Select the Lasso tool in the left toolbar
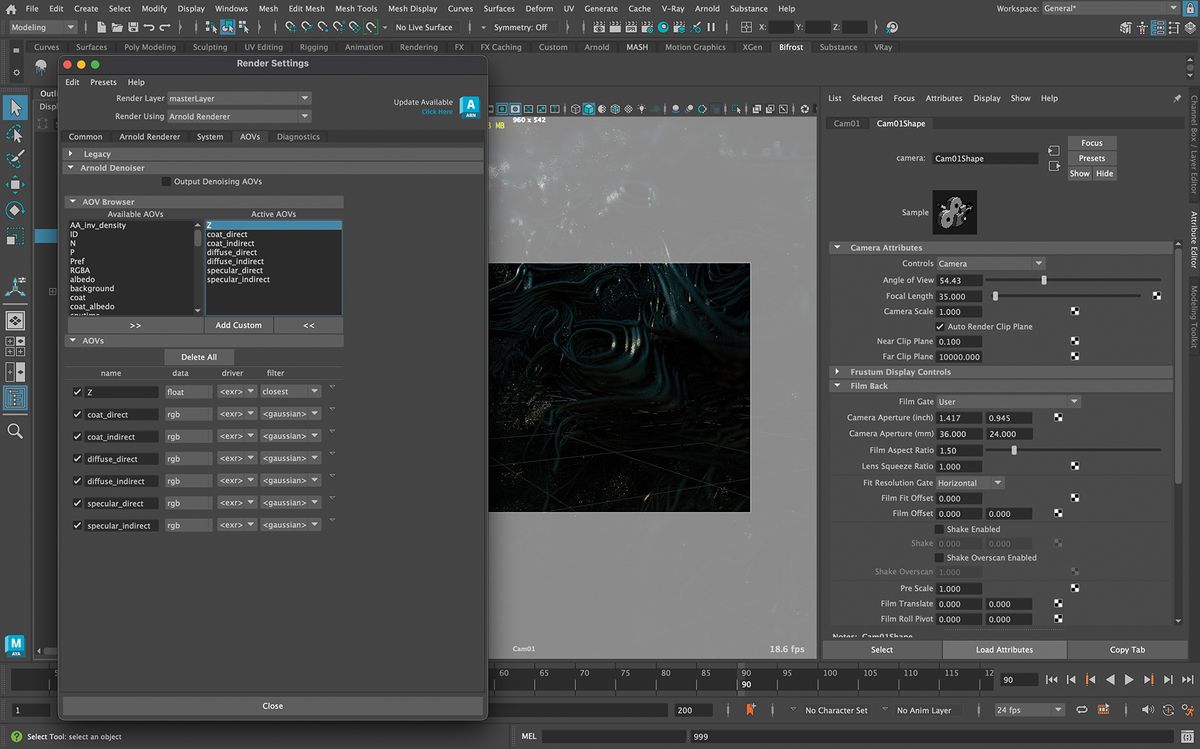Viewport: 1200px width, 749px height. pyautogui.click(x=15, y=133)
